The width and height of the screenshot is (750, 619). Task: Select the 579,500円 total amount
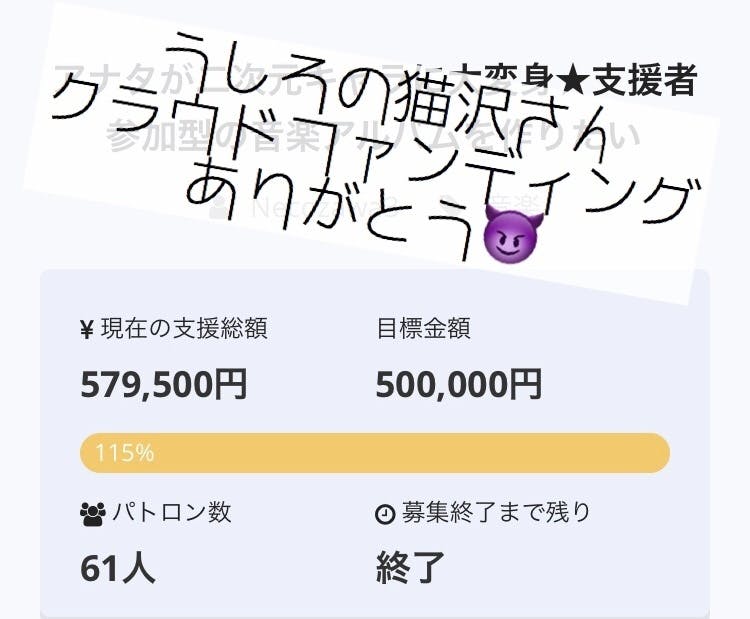coord(164,383)
